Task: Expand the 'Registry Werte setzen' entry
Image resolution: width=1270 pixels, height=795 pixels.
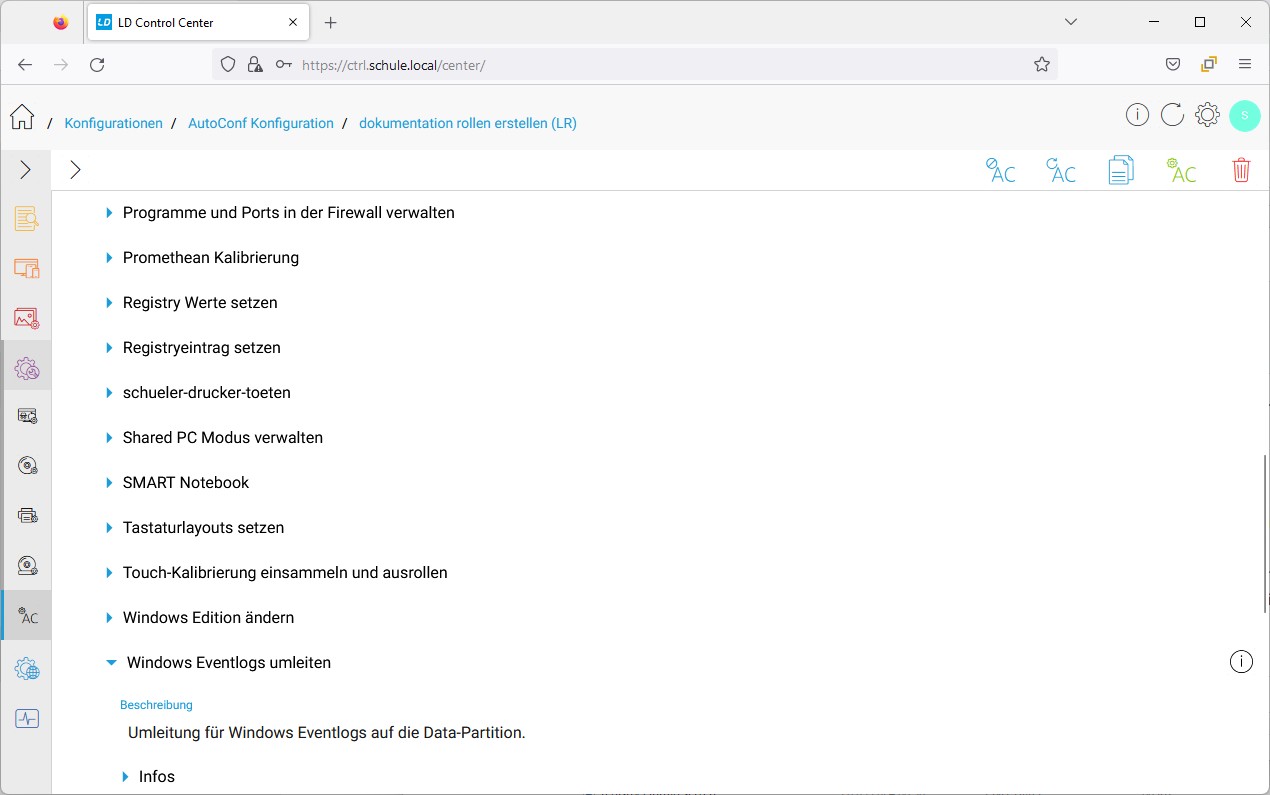Action: 109,302
